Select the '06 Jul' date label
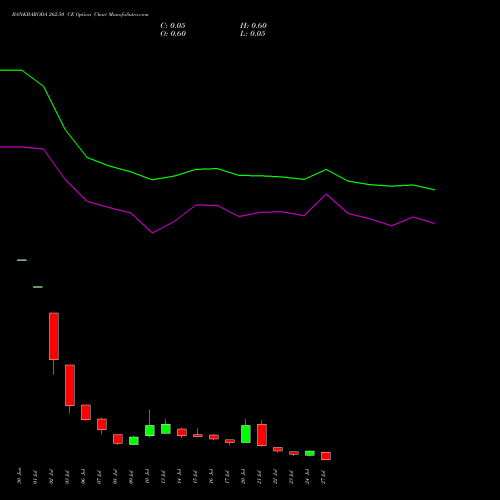Viewport: 500px width, 500px height. point(83,476)
